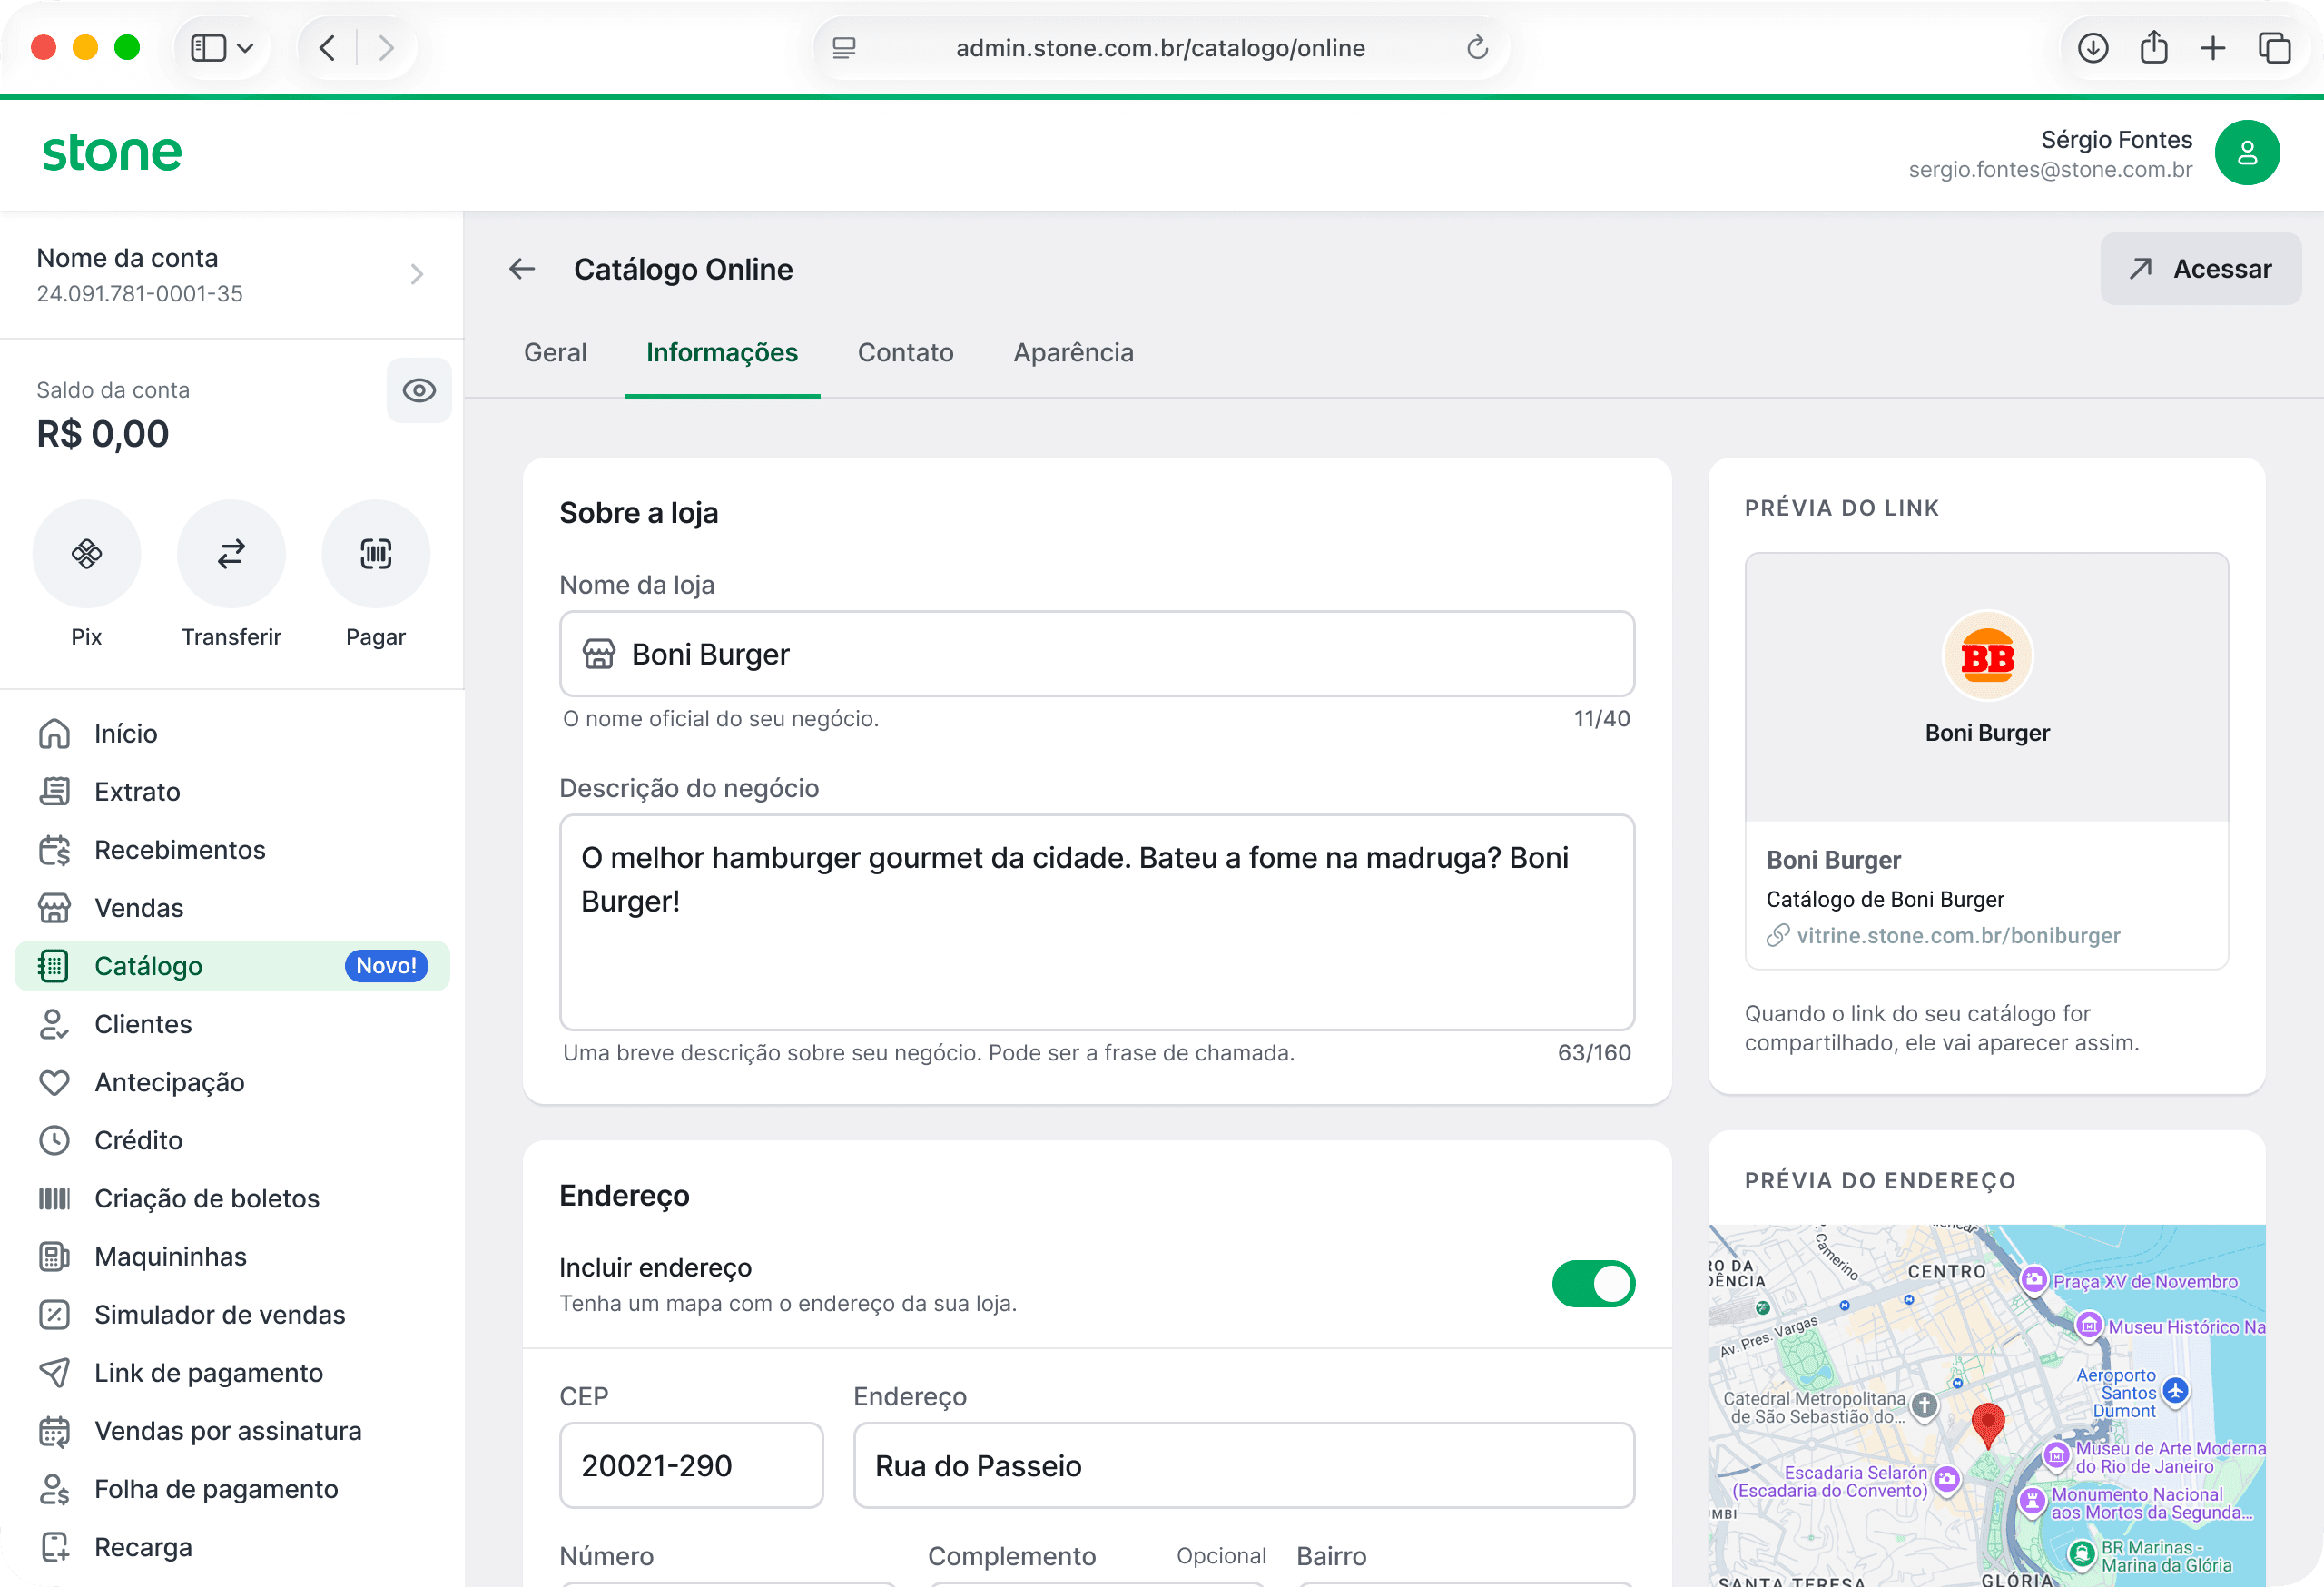Select the Informações tab
This screenshot has height=1587, width=2324.
pos(722,352)
